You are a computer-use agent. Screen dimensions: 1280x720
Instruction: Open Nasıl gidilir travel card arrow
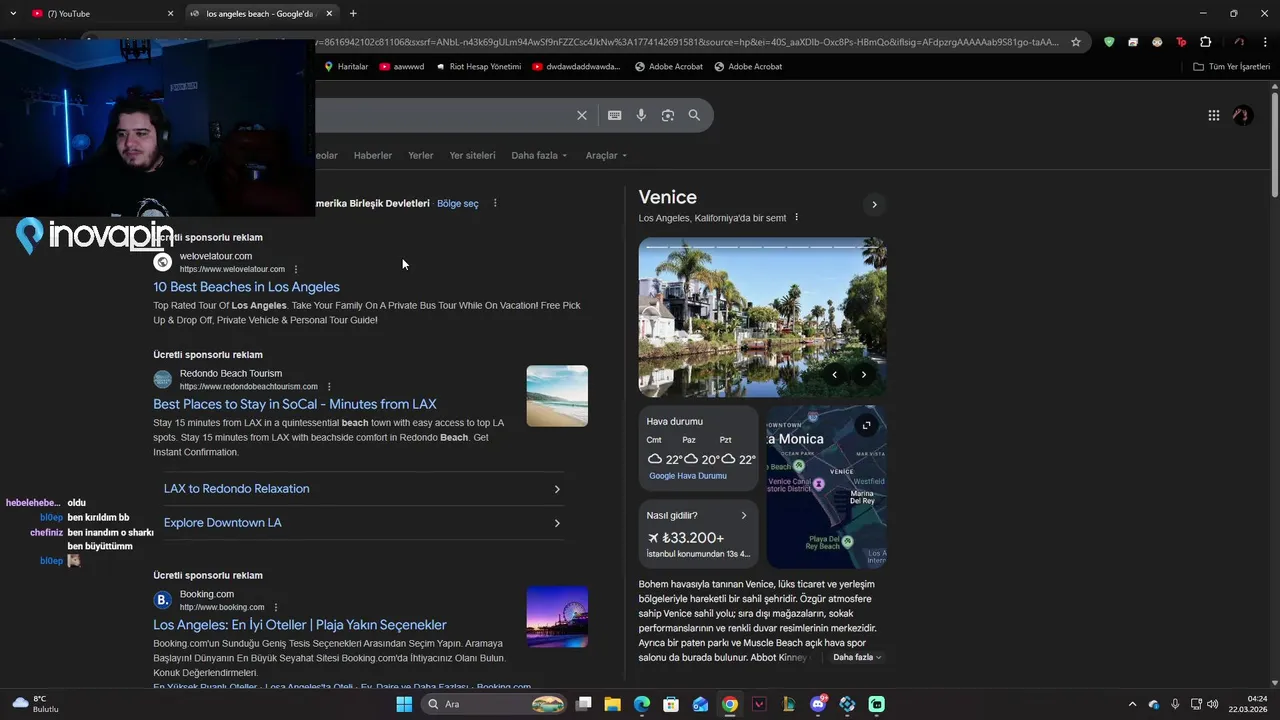[744, 516]
